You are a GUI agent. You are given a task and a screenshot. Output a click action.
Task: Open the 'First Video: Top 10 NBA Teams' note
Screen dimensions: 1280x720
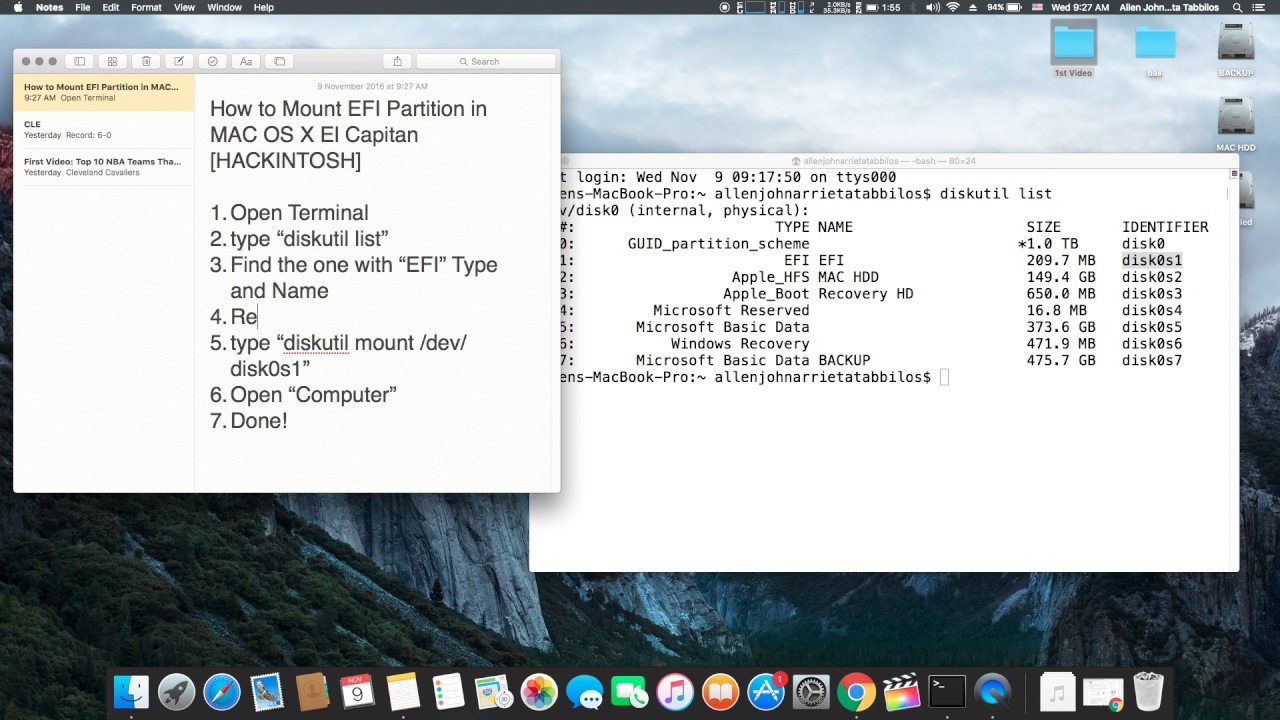point(104,167)
